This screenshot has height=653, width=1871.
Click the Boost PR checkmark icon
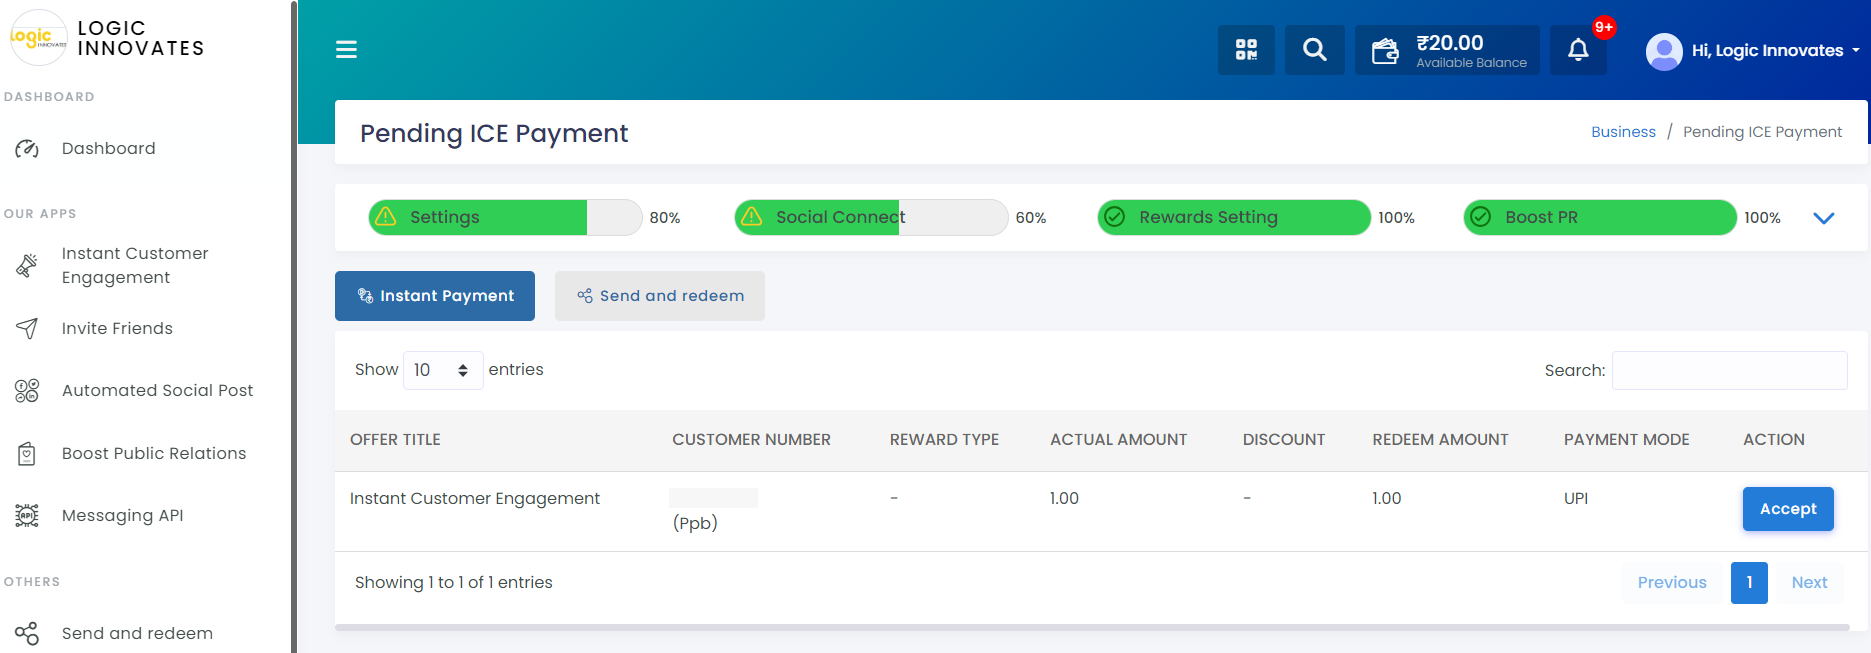point(1481,217)
